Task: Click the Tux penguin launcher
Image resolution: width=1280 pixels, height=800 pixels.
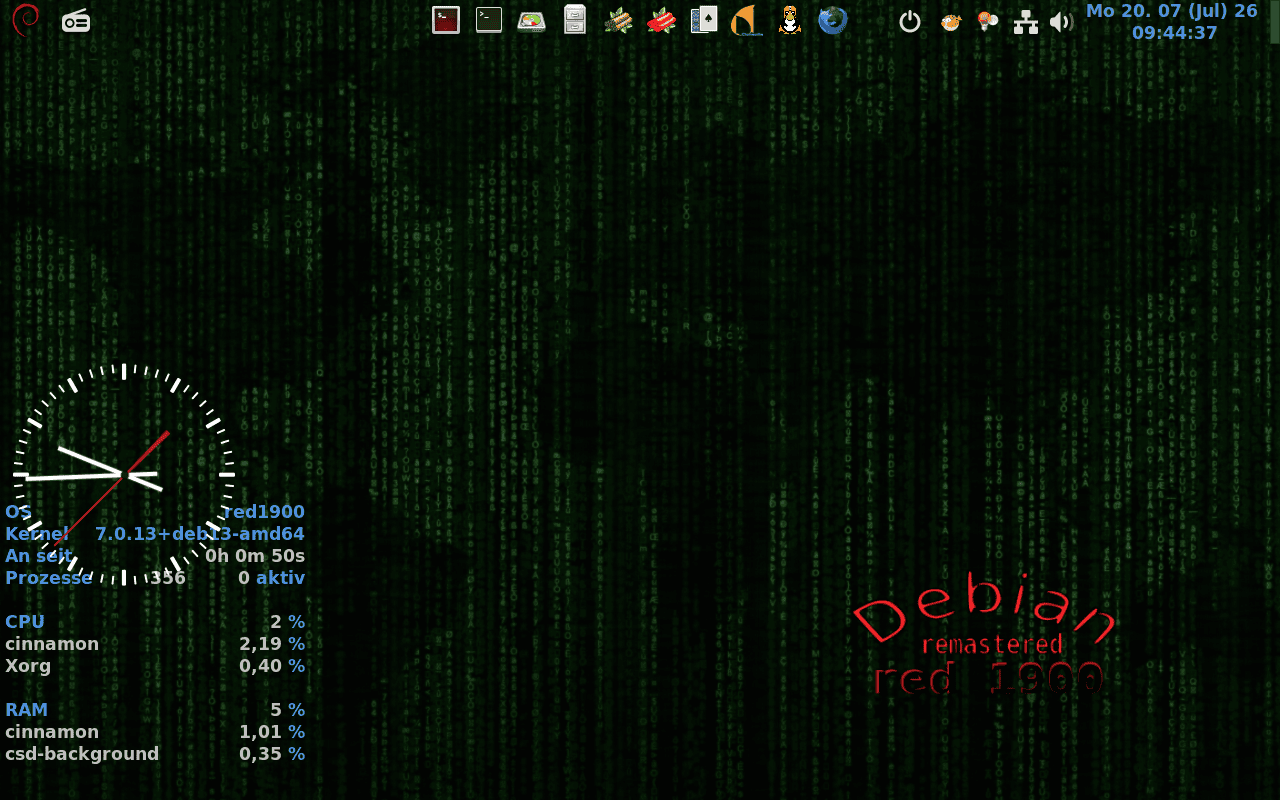Action: click(790, 20)
